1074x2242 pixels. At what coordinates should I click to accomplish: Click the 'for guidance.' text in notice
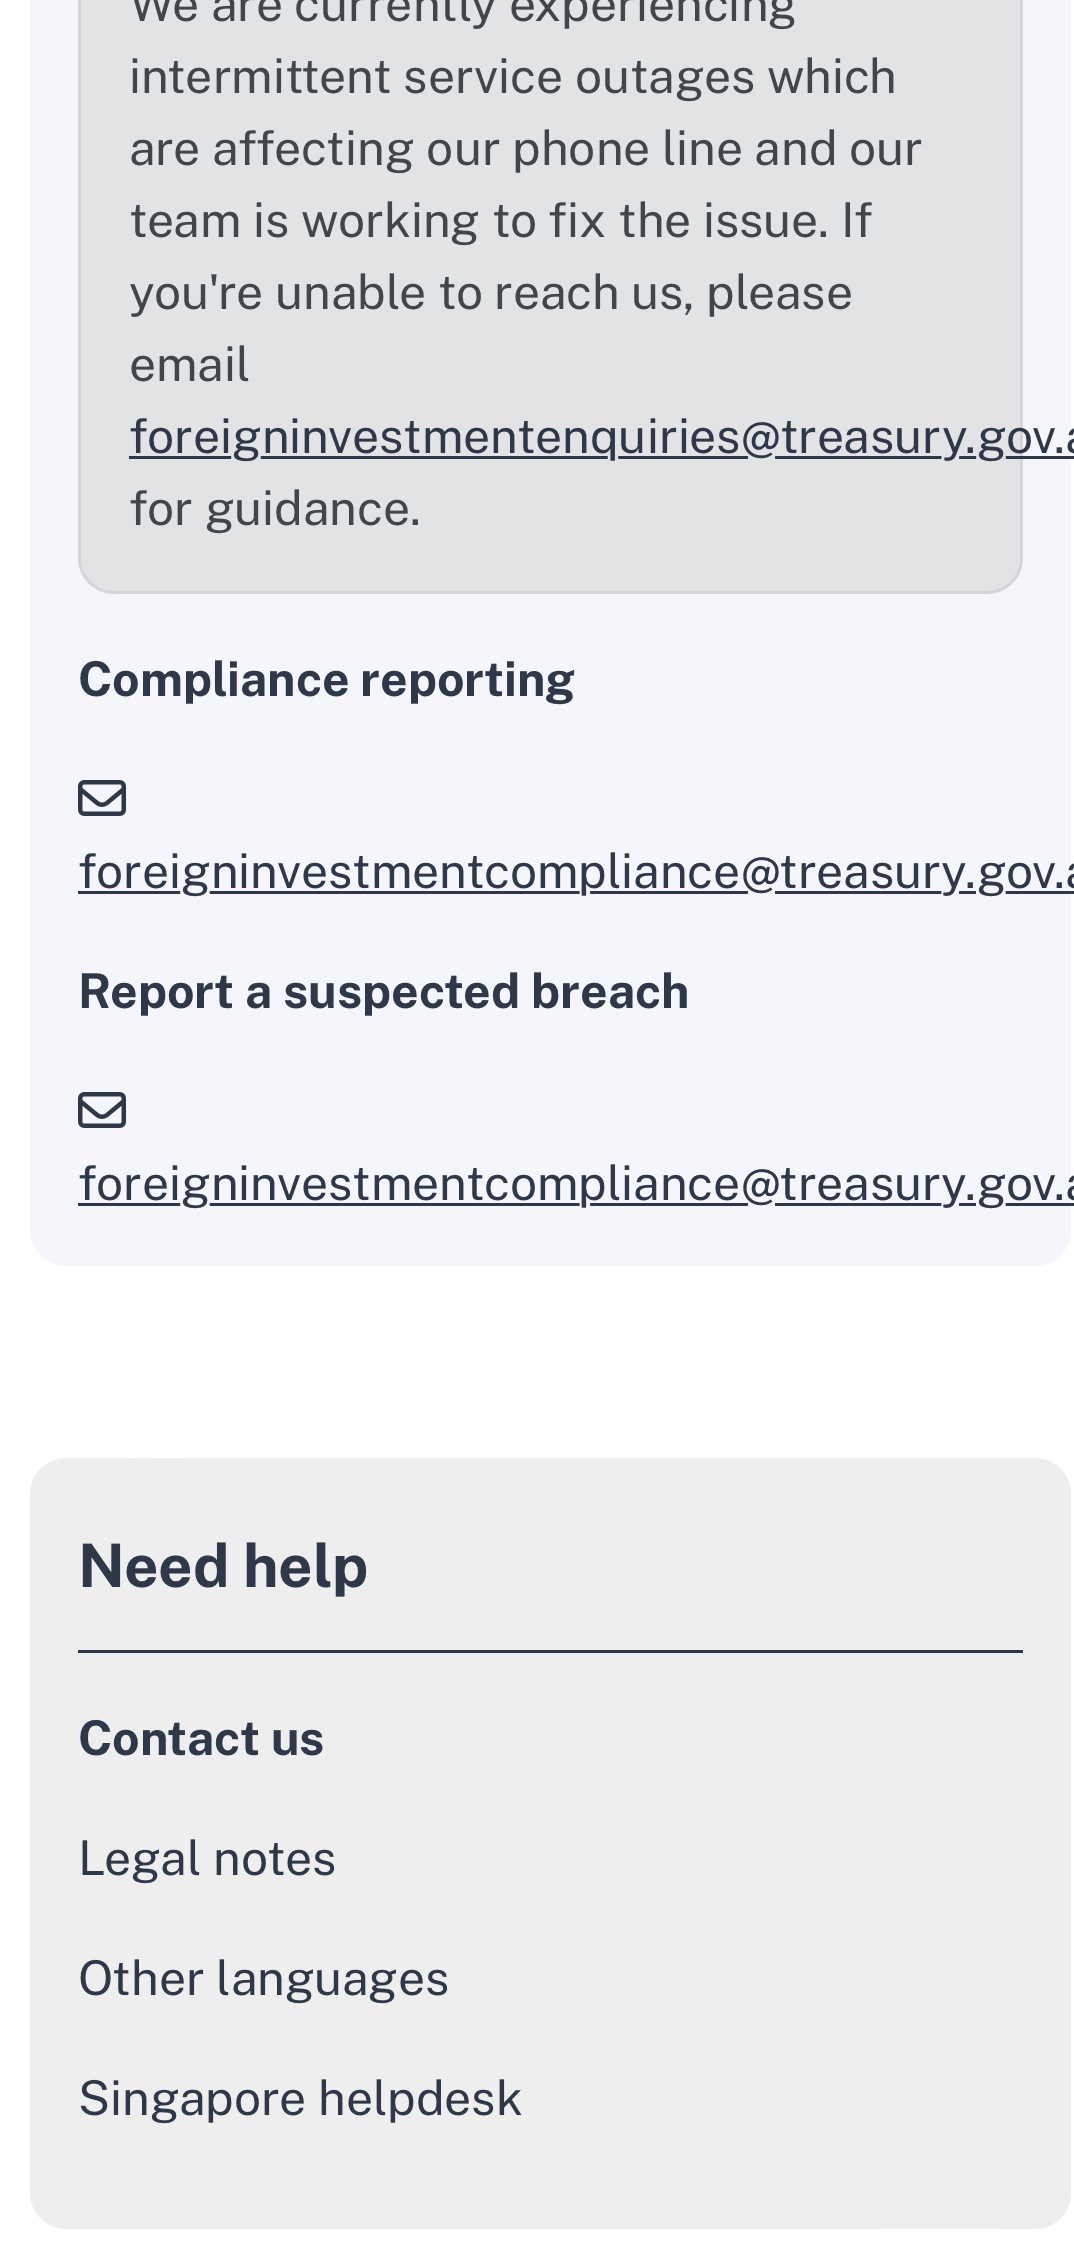pyautogui.click(x=275, y=509)
